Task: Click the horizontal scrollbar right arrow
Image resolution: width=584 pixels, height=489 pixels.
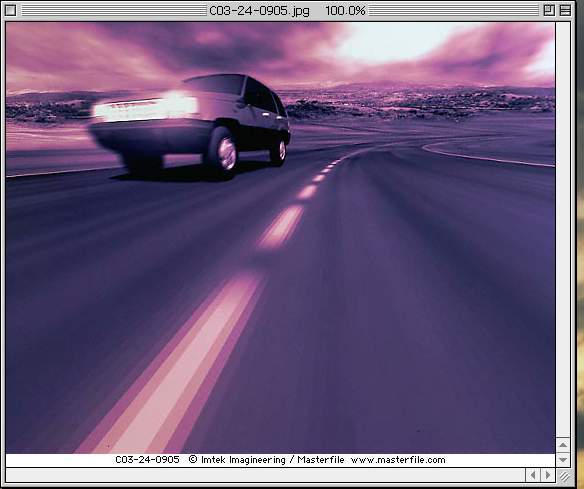Action: [x=548, y=475]
